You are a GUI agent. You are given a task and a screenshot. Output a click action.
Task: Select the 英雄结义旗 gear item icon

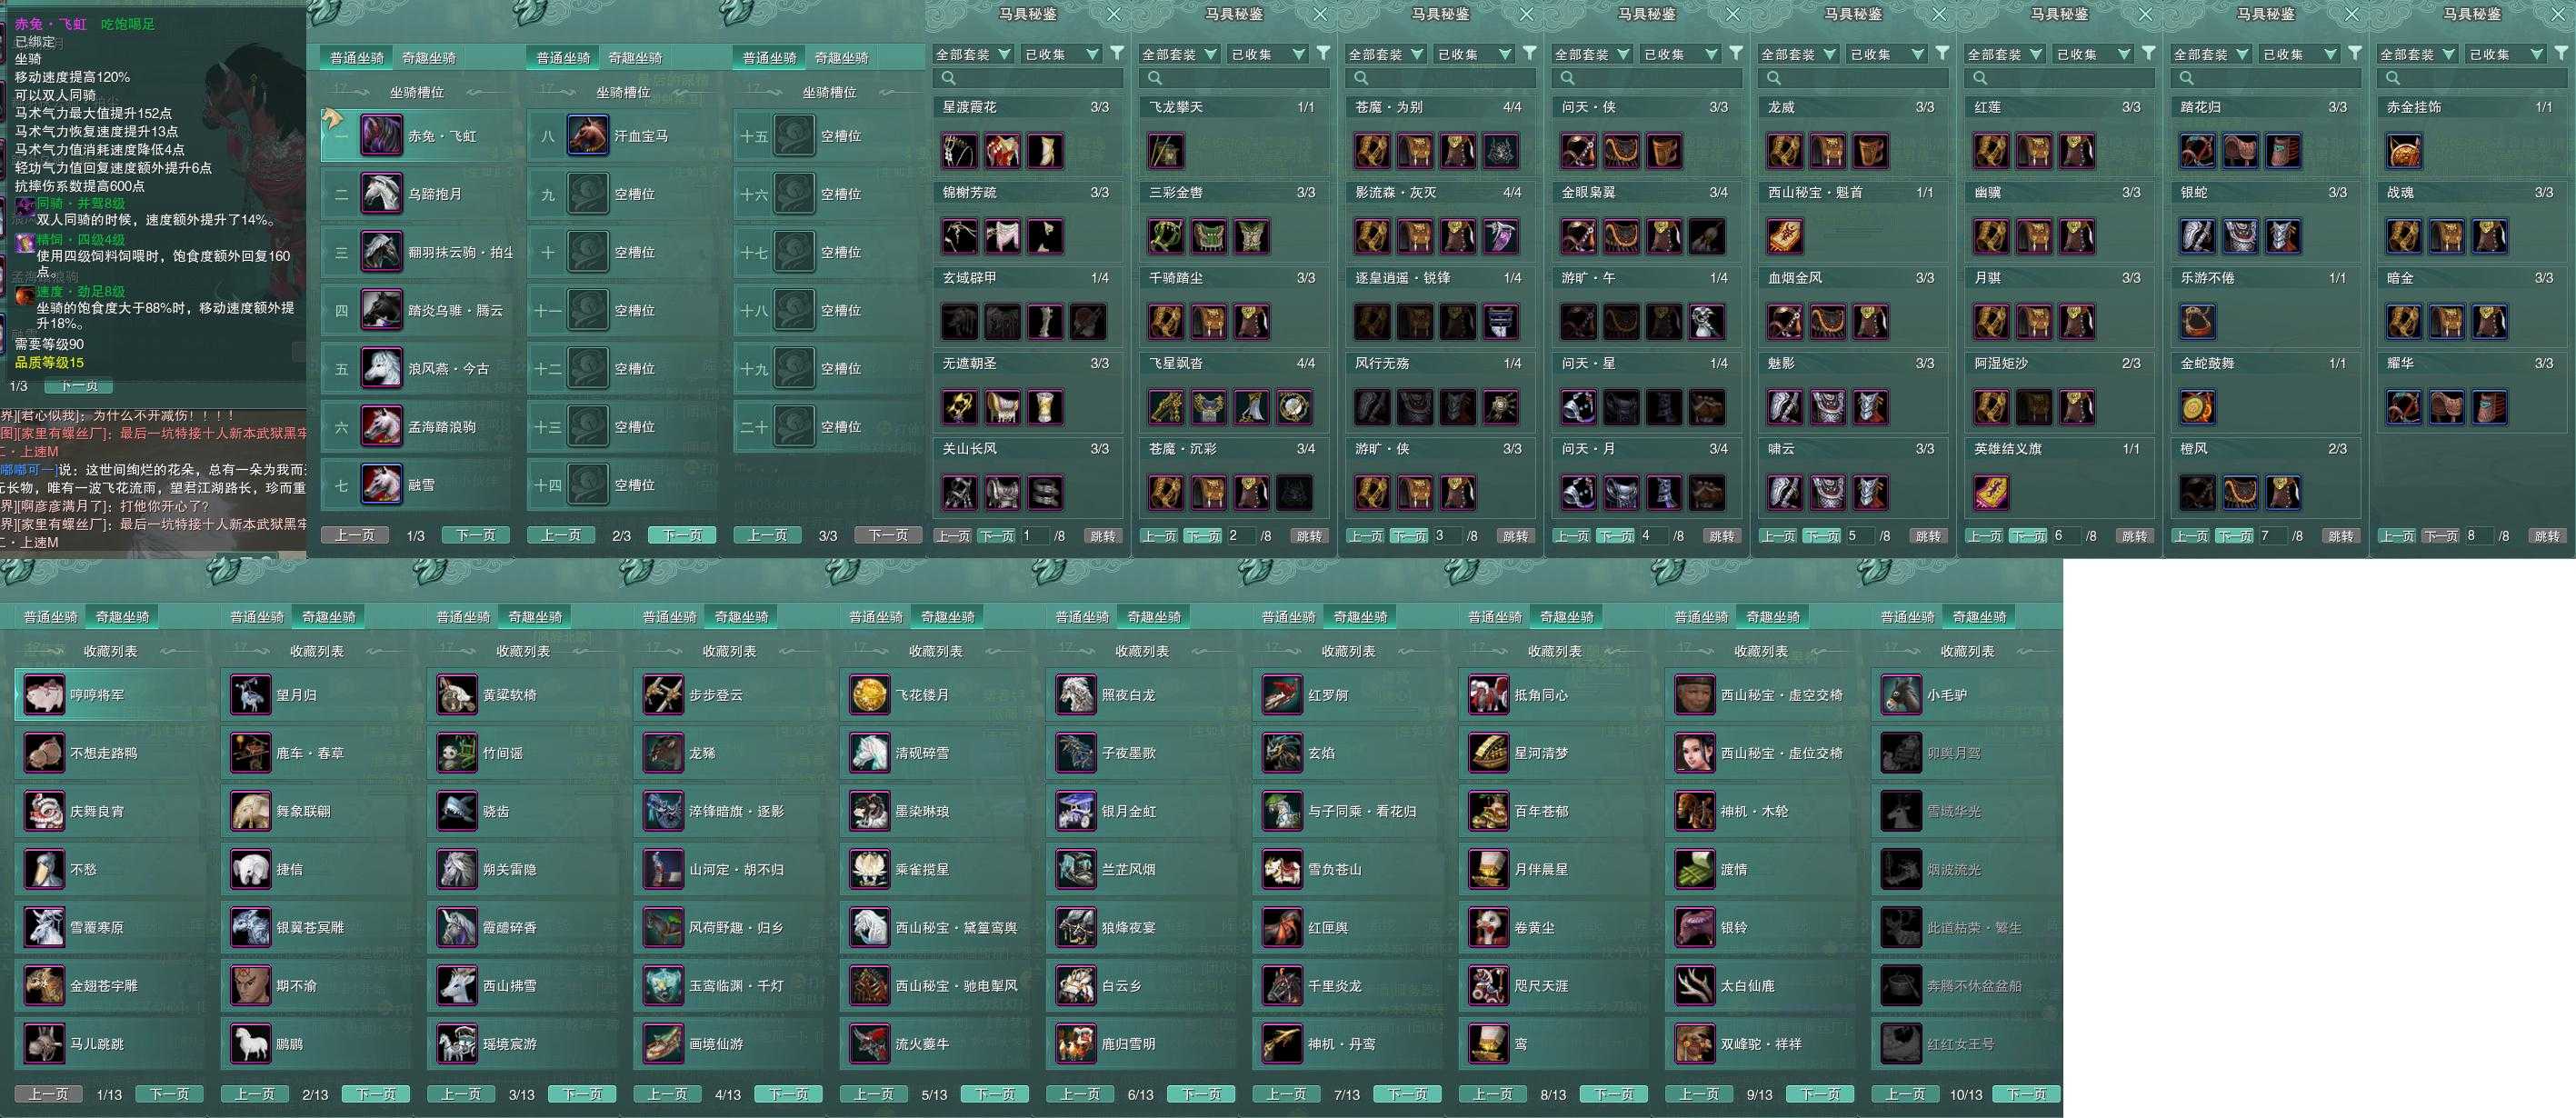point(1991,493)
